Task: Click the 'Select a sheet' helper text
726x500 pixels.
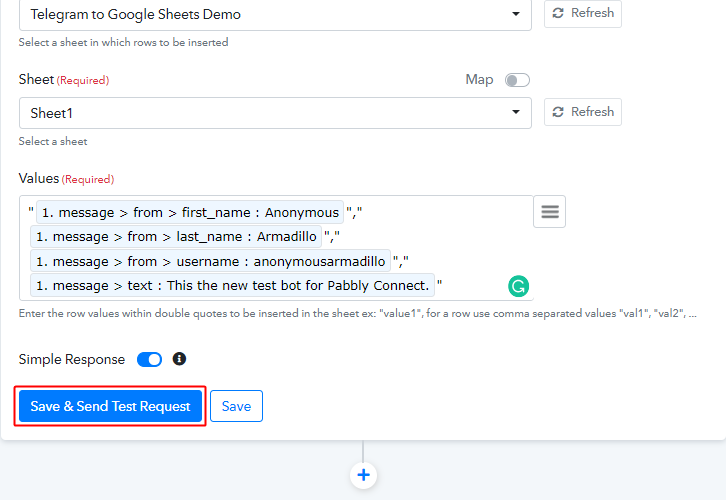Action: coord(53,142)
